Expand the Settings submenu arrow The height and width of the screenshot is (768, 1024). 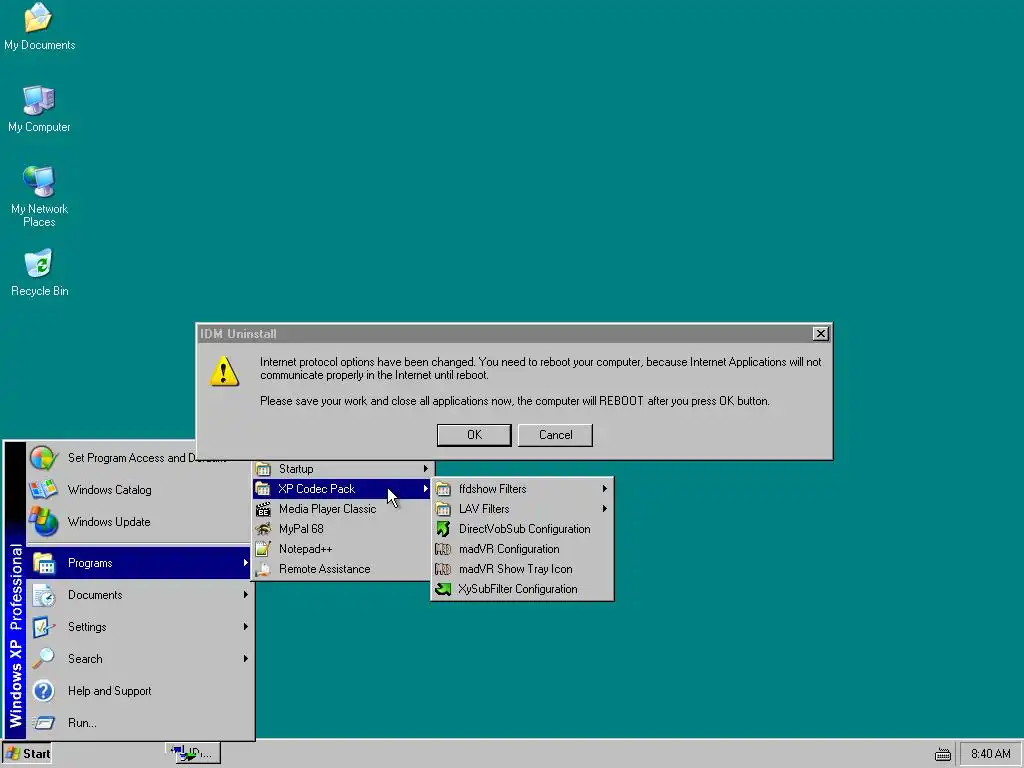[246, 627]
